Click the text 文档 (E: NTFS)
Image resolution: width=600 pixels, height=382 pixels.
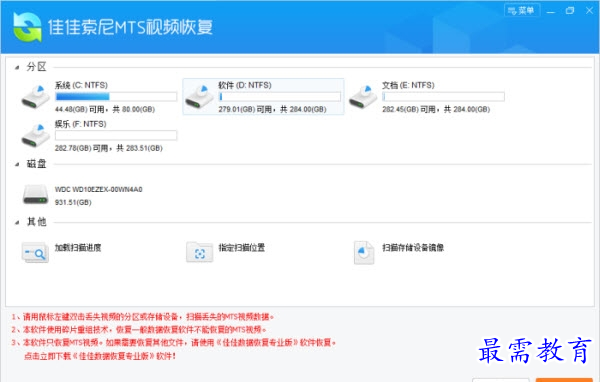click(408, 85)
